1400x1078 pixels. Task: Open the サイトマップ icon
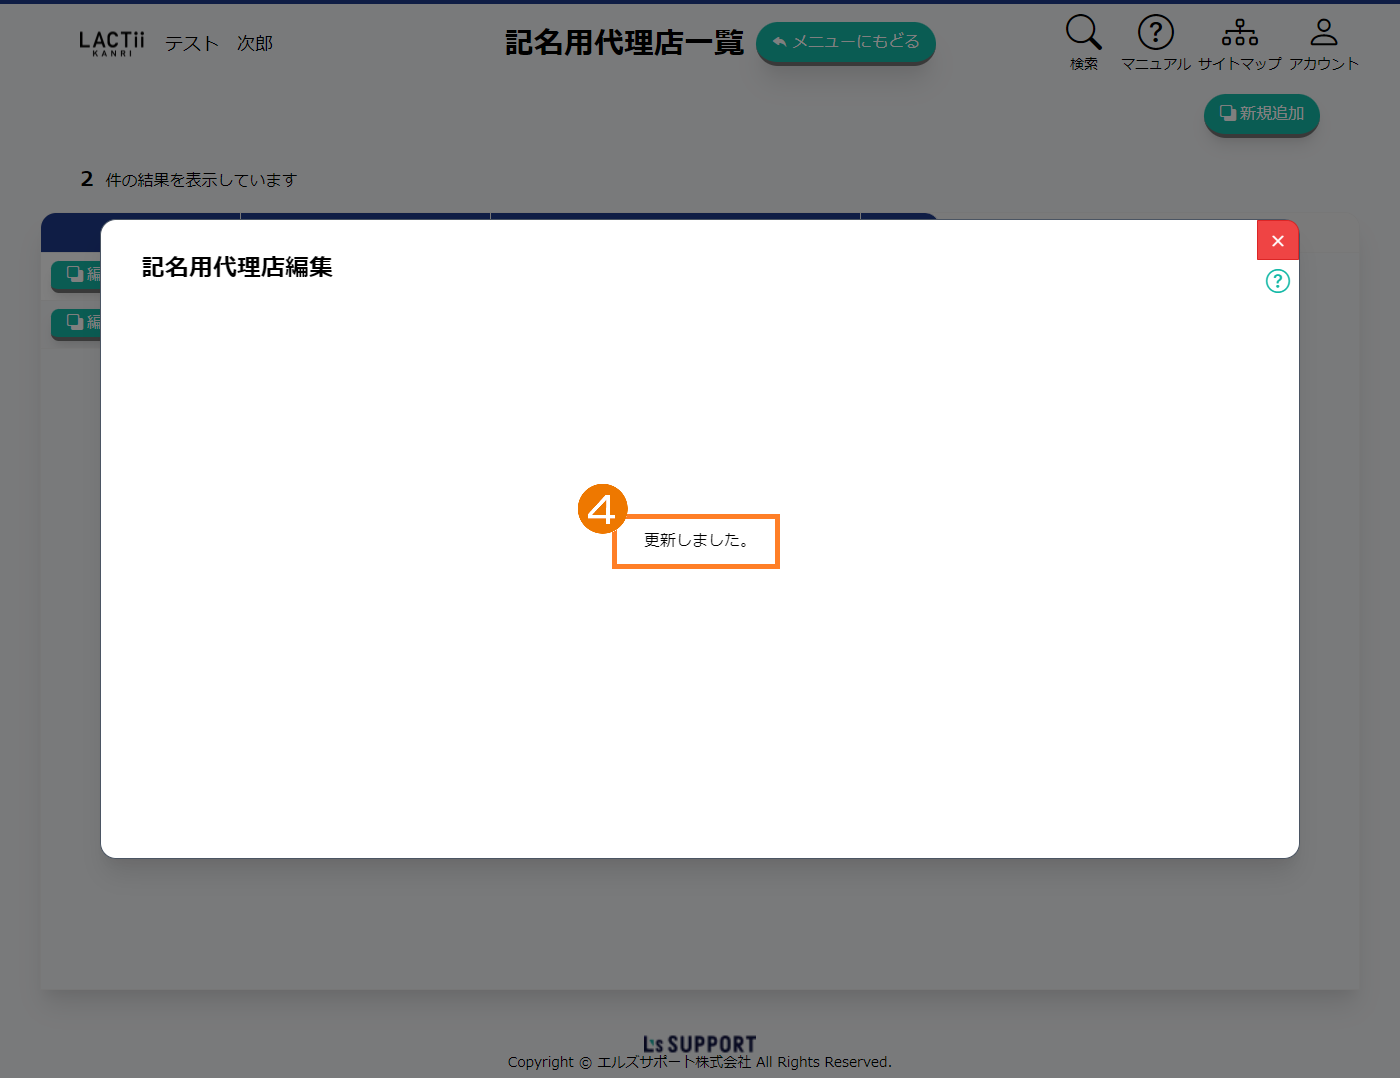coord(1239,33)
